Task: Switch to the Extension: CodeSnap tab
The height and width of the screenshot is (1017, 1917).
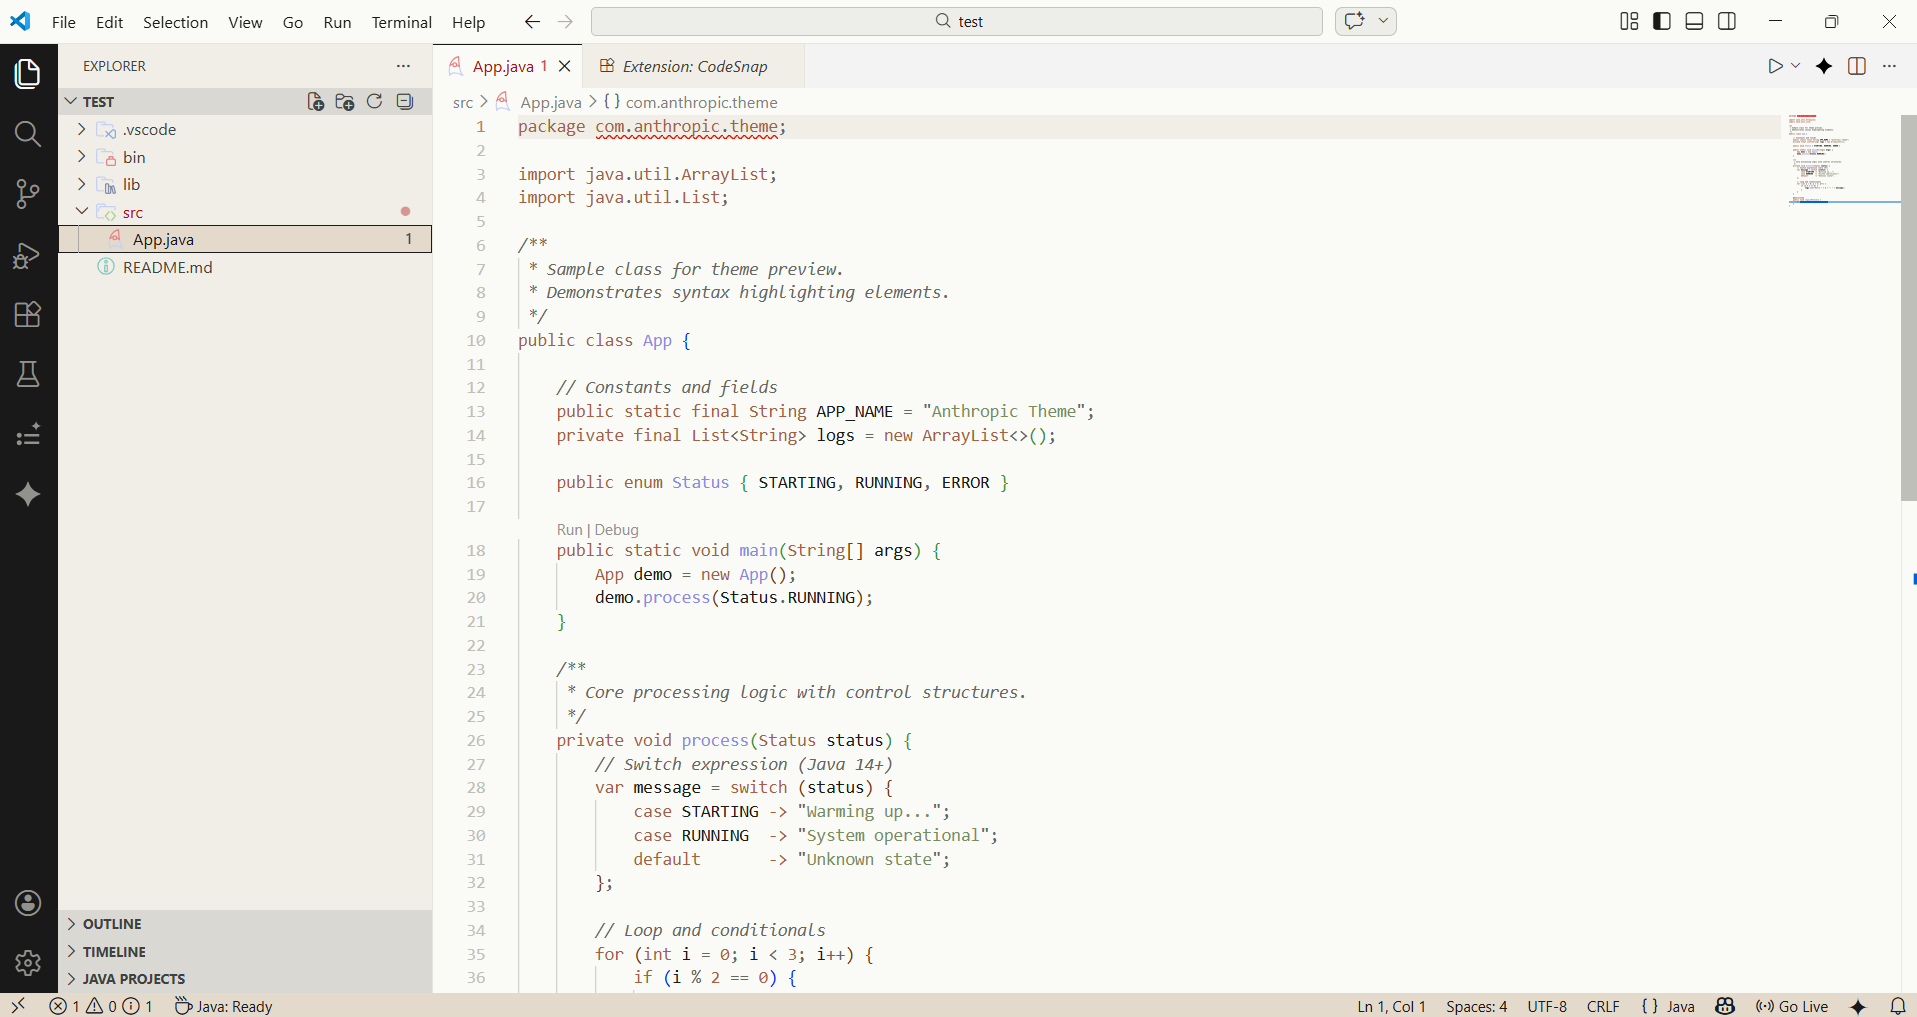Action: click(x=694, y=66)
